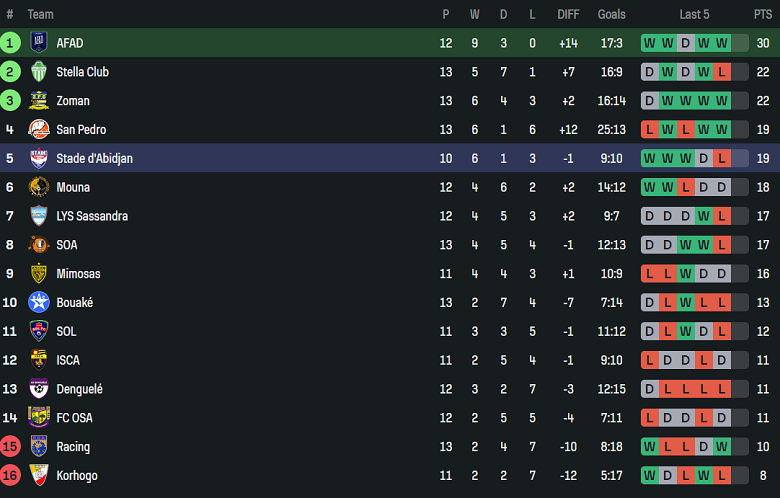The image size is (780, 498).
Task: Open the FC OSA team link
Action: (78, 418)
